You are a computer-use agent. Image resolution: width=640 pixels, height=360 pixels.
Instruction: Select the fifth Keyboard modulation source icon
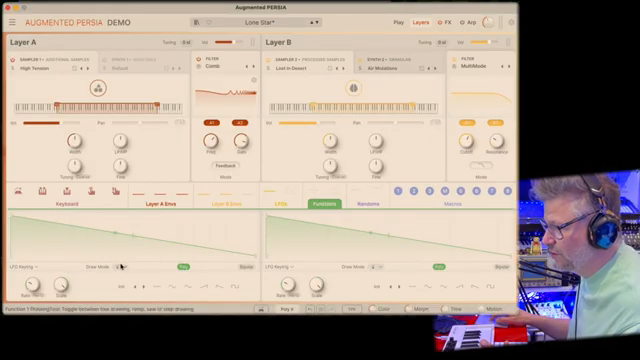(116, 191)
